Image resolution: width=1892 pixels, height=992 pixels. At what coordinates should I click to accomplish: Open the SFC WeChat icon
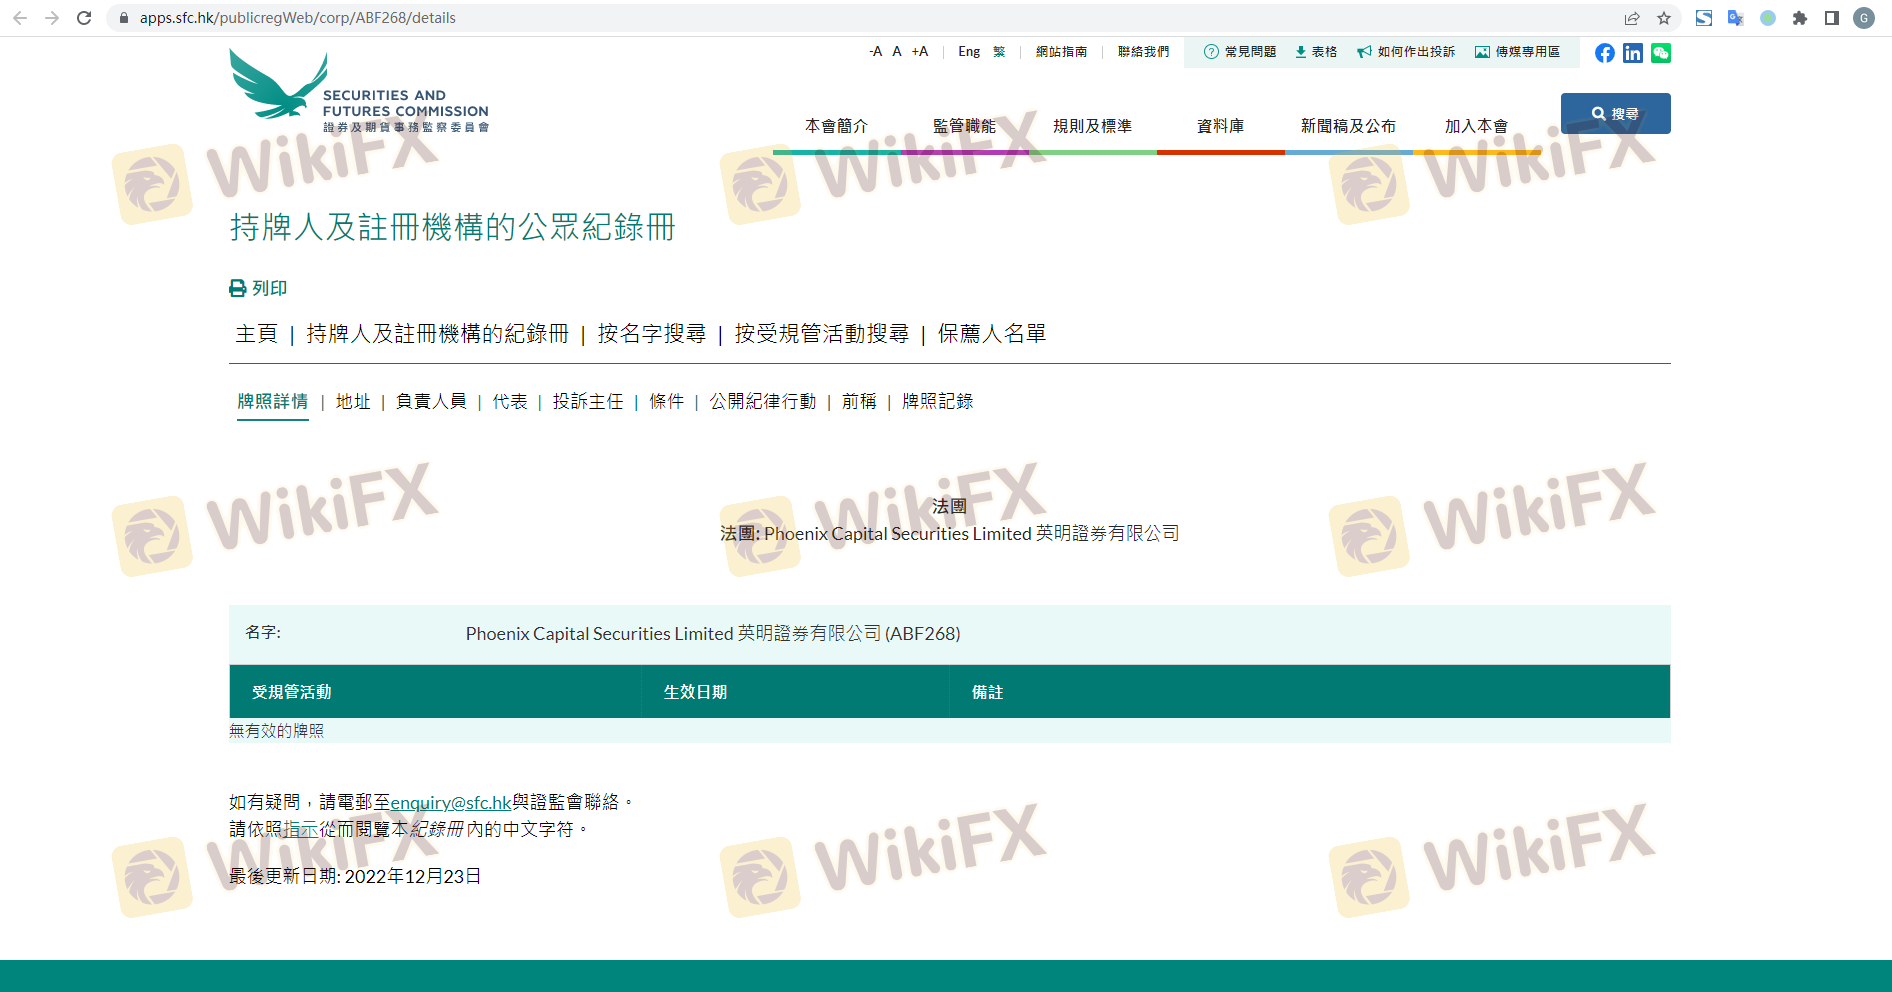click(x=1661, y=53)
